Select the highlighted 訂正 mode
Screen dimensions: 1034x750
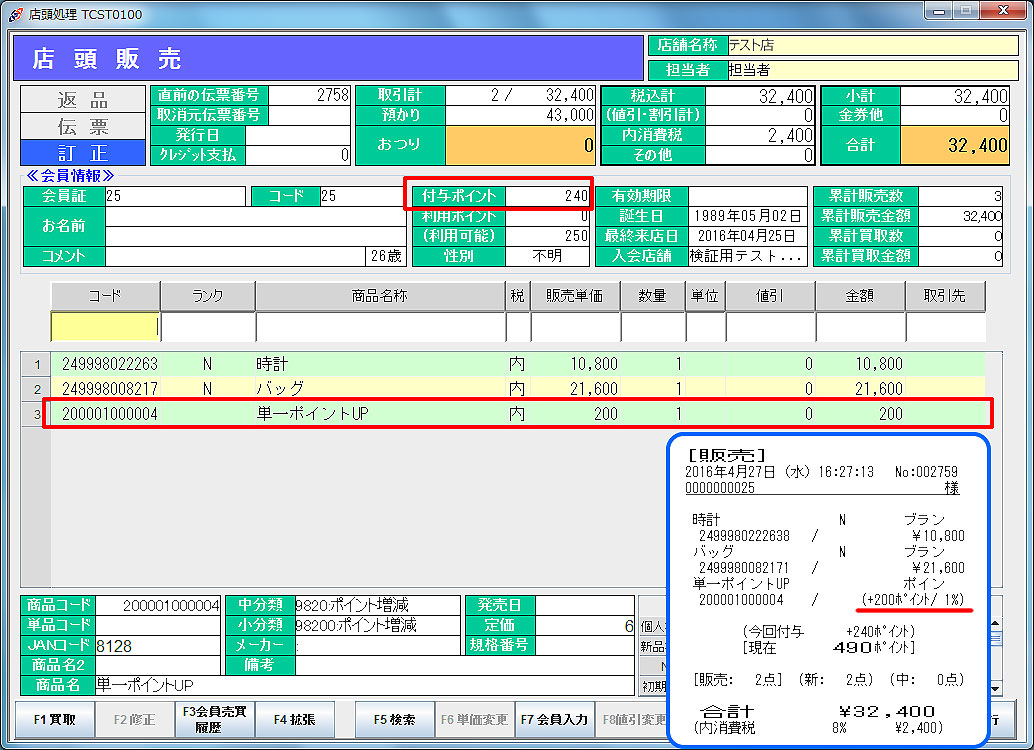[x=82, y=153]
